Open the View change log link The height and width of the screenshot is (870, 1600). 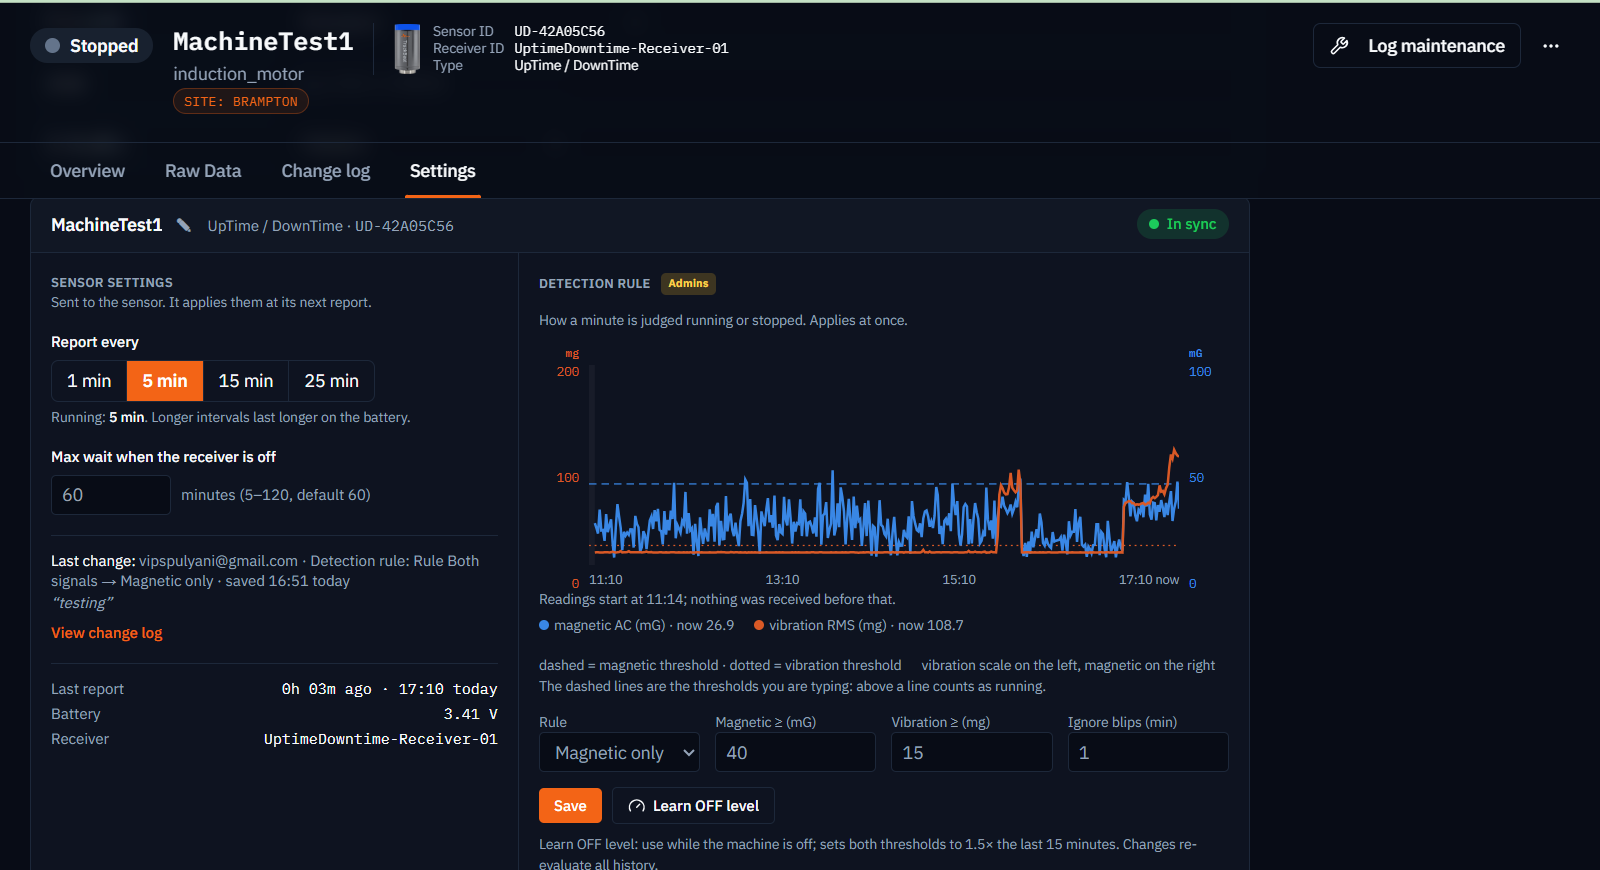107,633
